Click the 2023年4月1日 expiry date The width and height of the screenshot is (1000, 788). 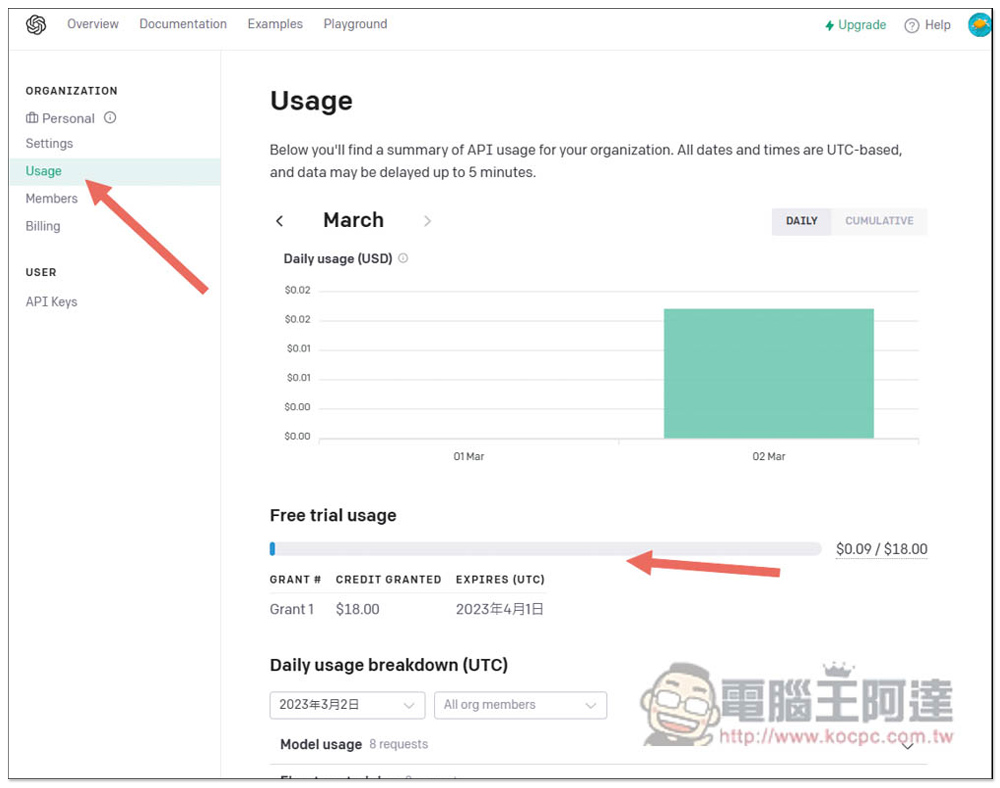(x=499, y=609)
